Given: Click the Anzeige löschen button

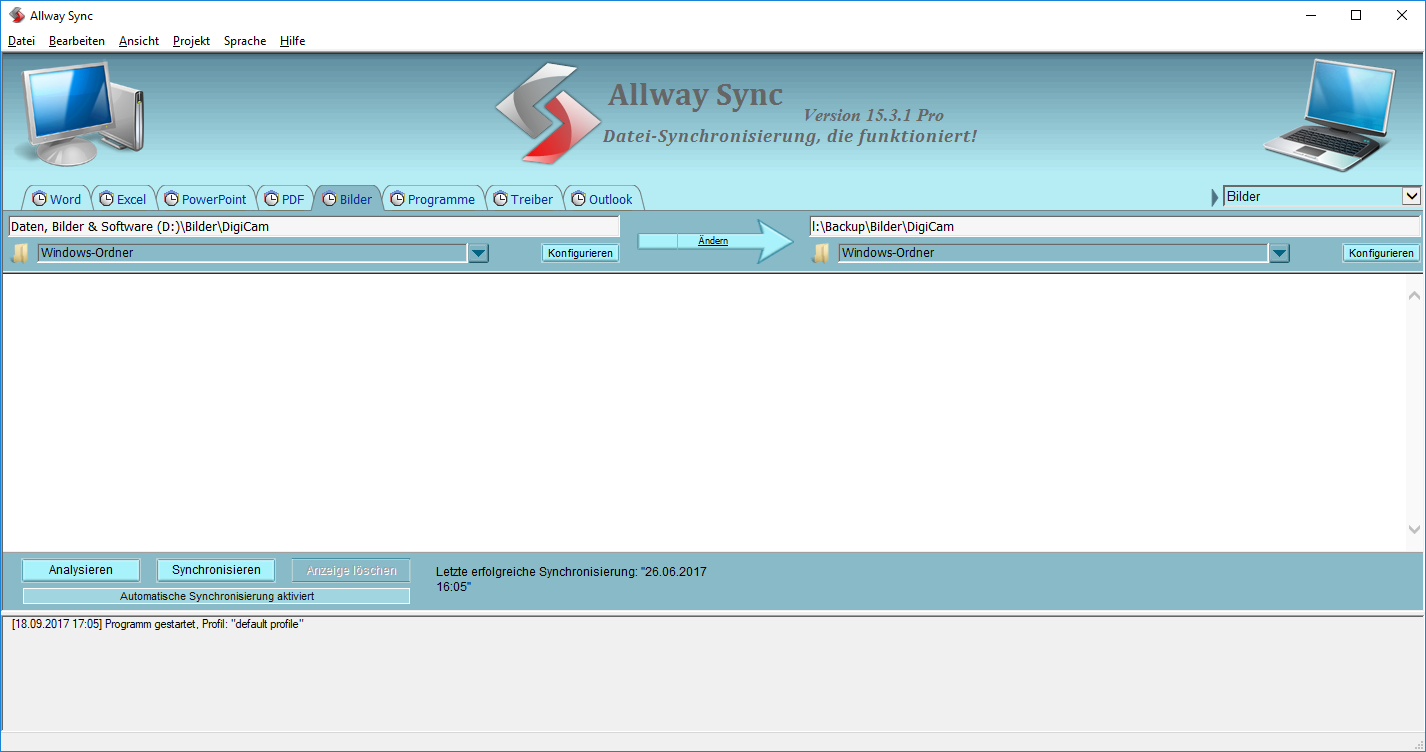Looking at the screenshot, I should (x=351, y=570).
